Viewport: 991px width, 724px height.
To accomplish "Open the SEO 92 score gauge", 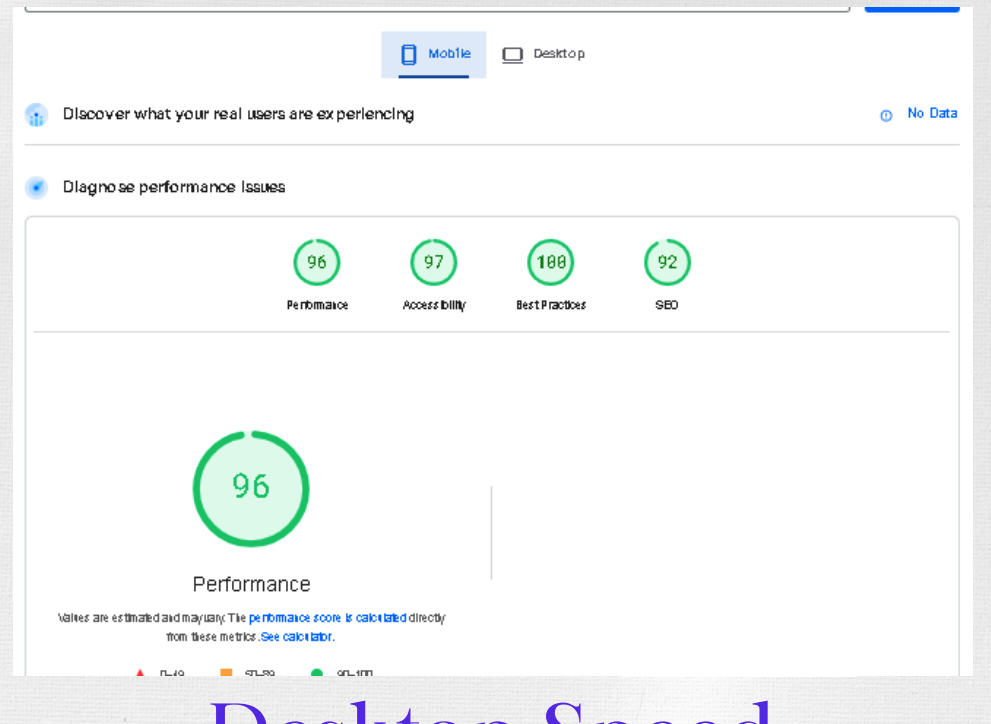I will (667, 263).
